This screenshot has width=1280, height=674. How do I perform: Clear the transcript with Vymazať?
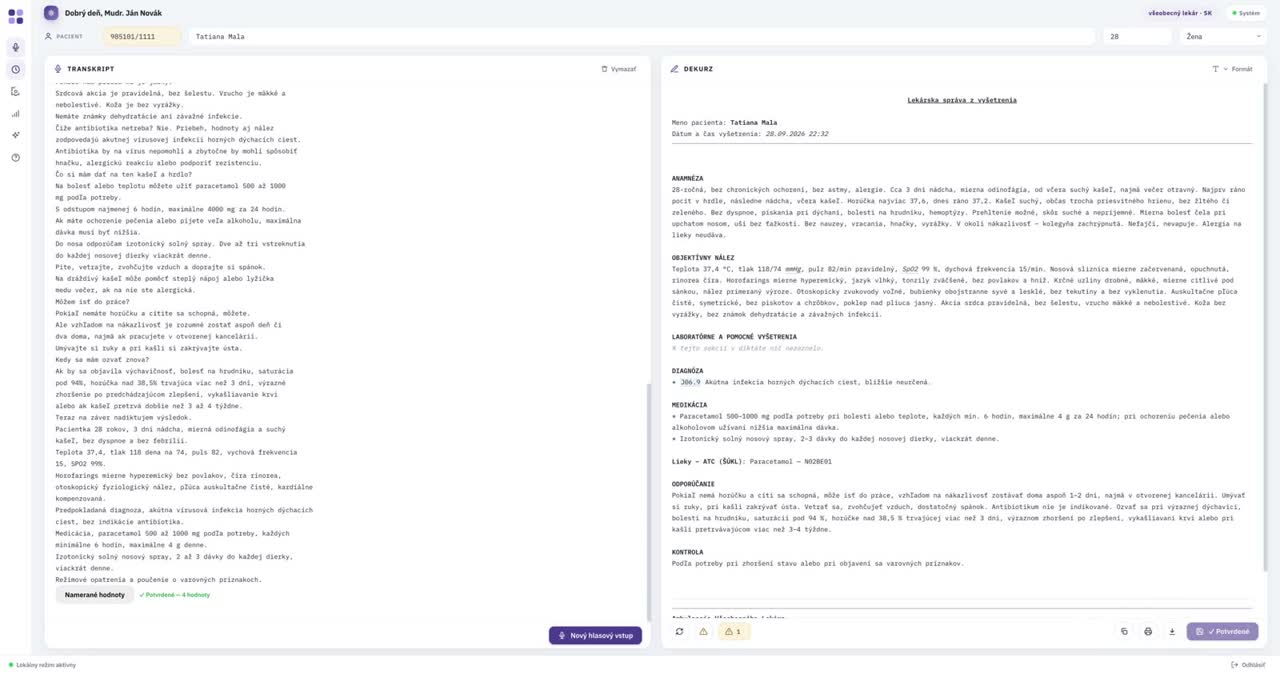pyautogui.click(x=618, y=69)
